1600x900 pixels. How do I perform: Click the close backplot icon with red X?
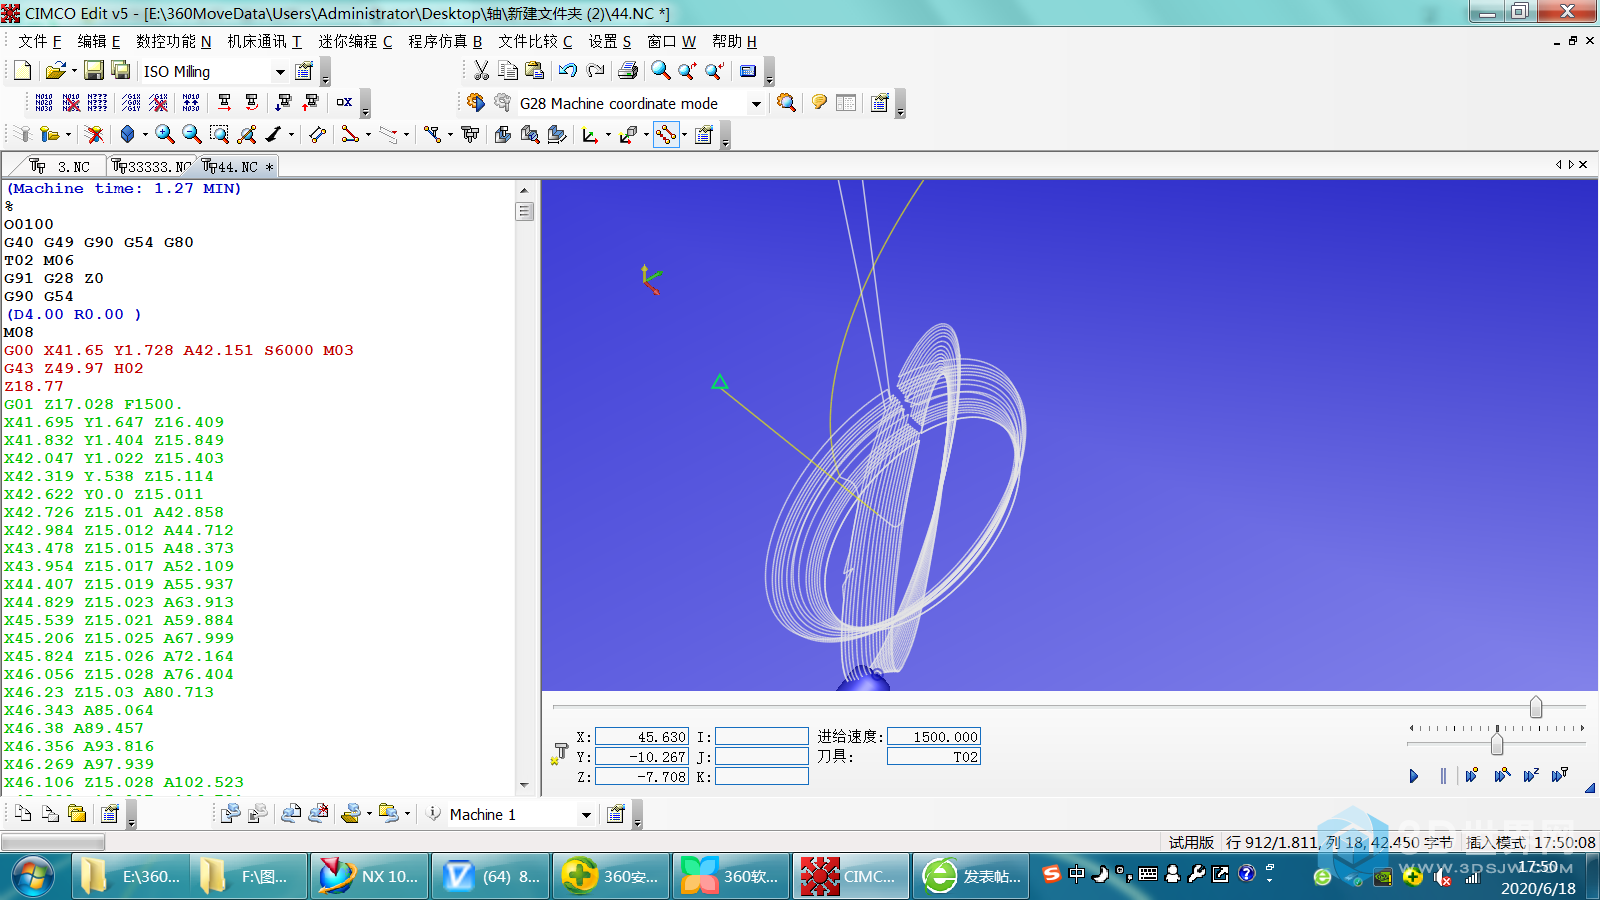point(94,135)
